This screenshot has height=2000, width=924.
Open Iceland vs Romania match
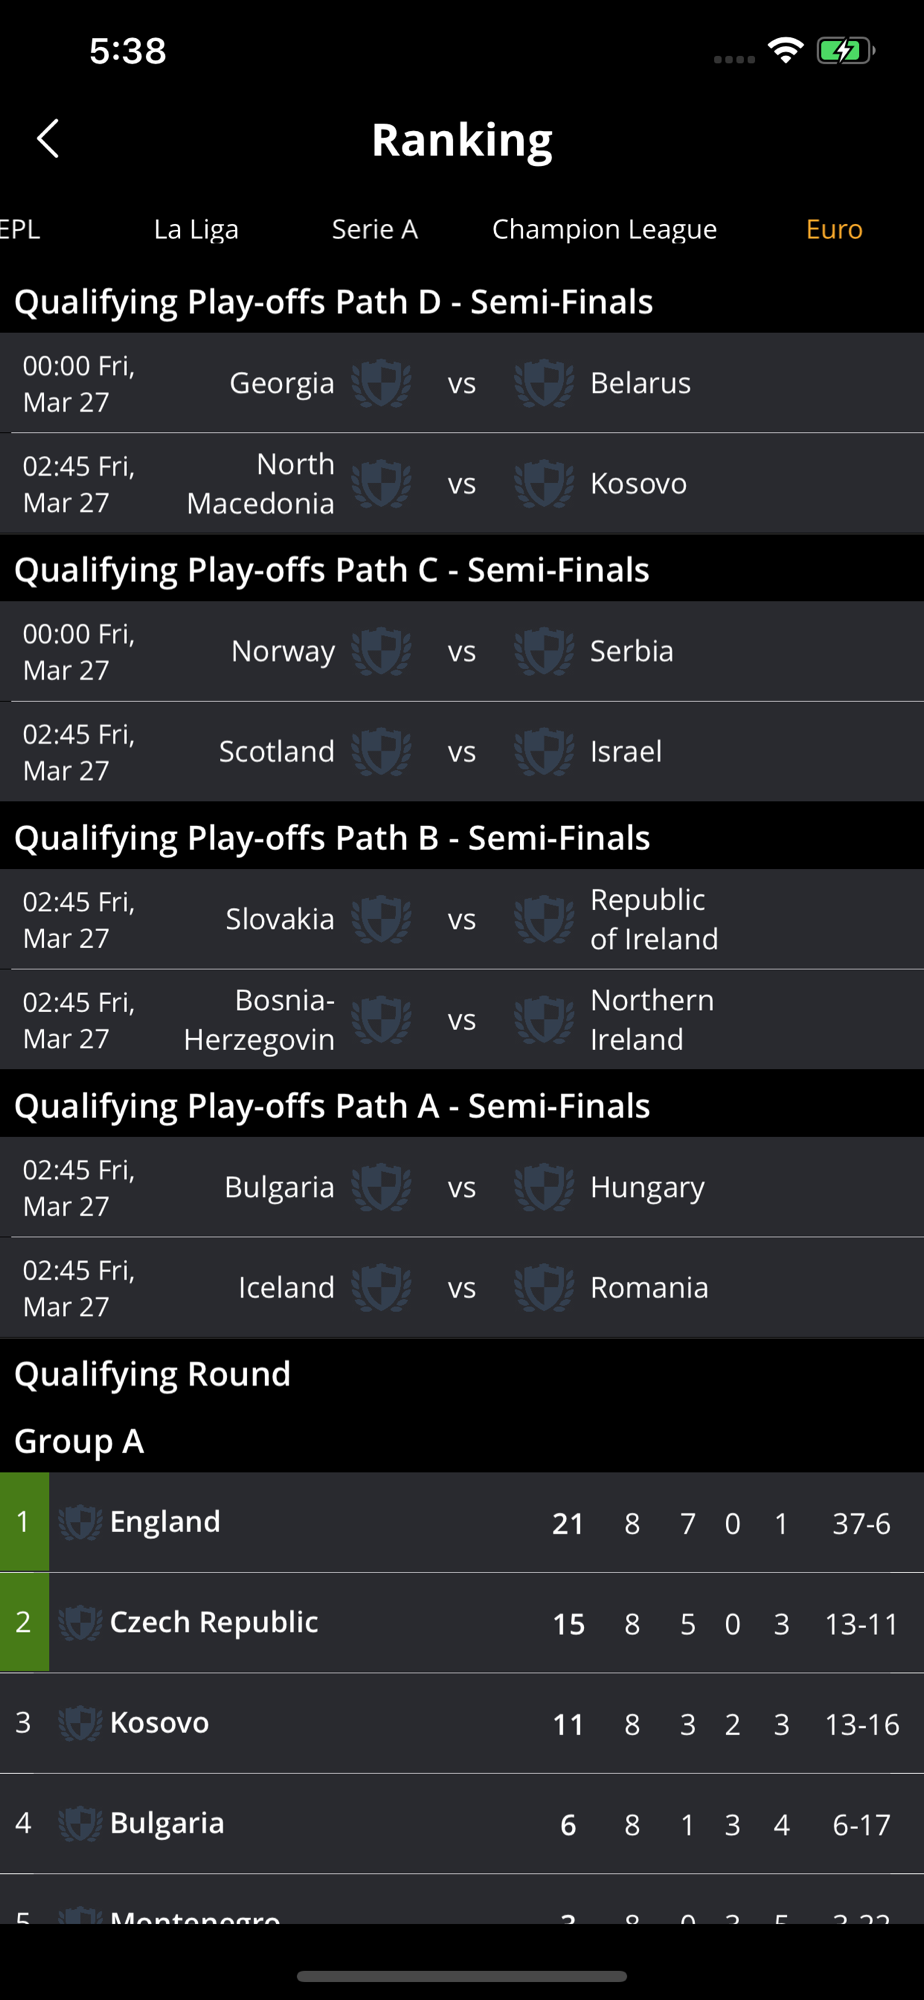coord(462,1287)
